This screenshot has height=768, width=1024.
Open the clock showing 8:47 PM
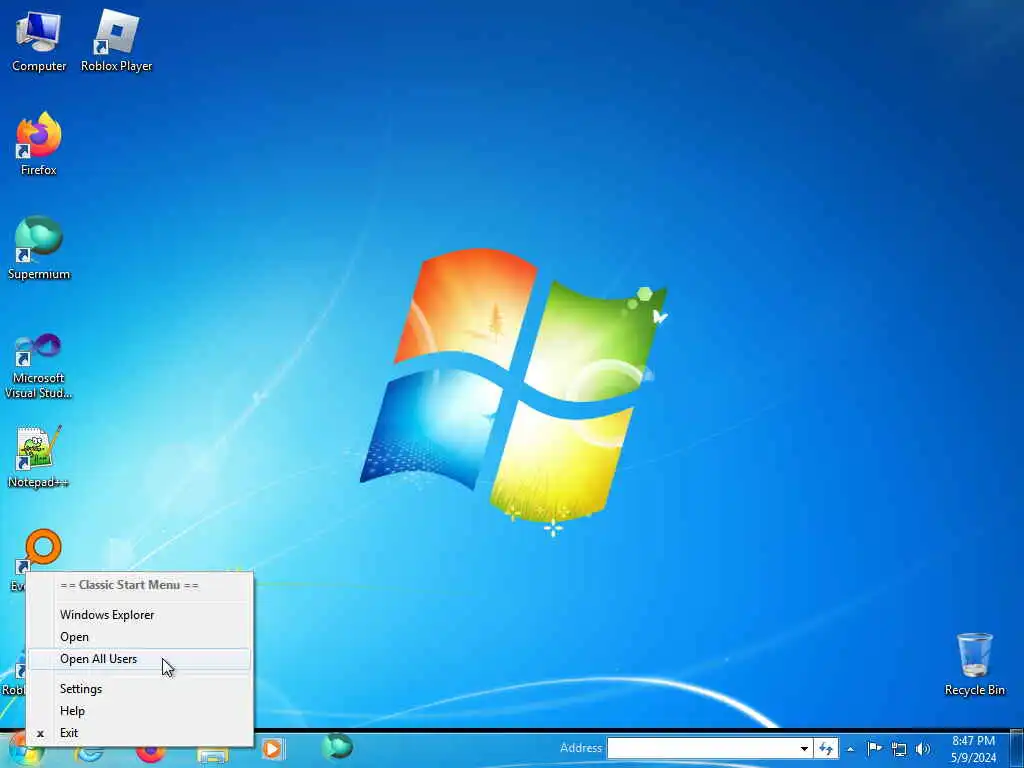point(973,749)
